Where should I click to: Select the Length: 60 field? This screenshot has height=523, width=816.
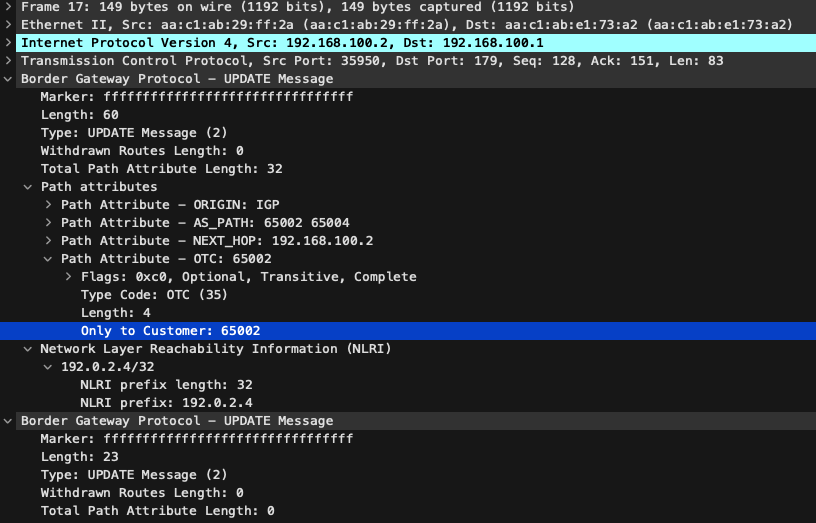click(80, 115)
